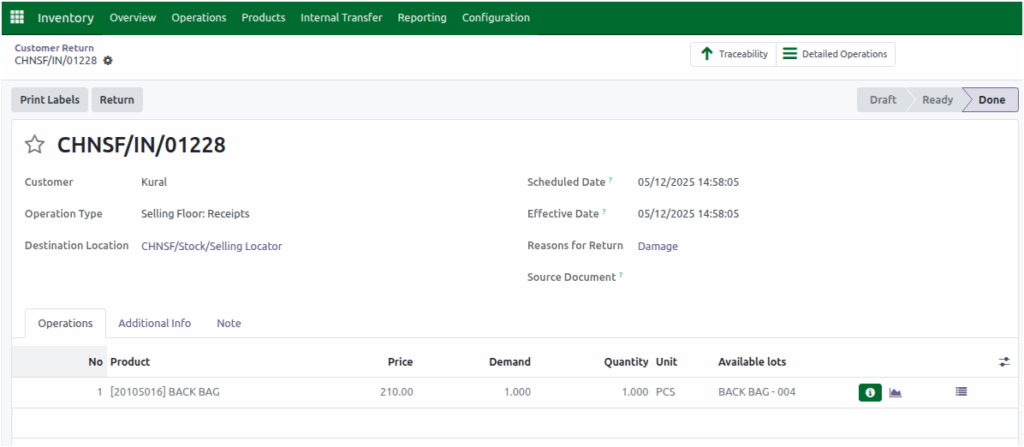Click the Inventory app title
This screenshot has height=447, width=1024.
[x=65, y=18]
